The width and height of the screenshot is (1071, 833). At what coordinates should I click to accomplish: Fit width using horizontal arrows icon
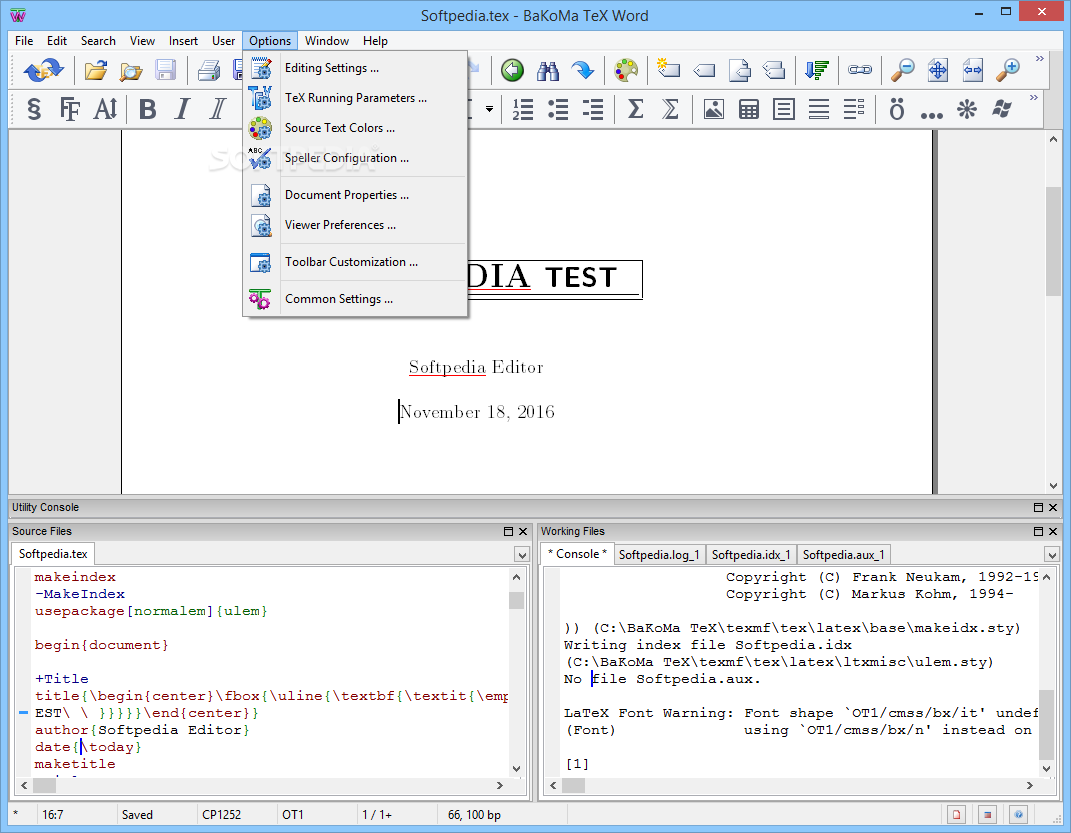[973, 70]
